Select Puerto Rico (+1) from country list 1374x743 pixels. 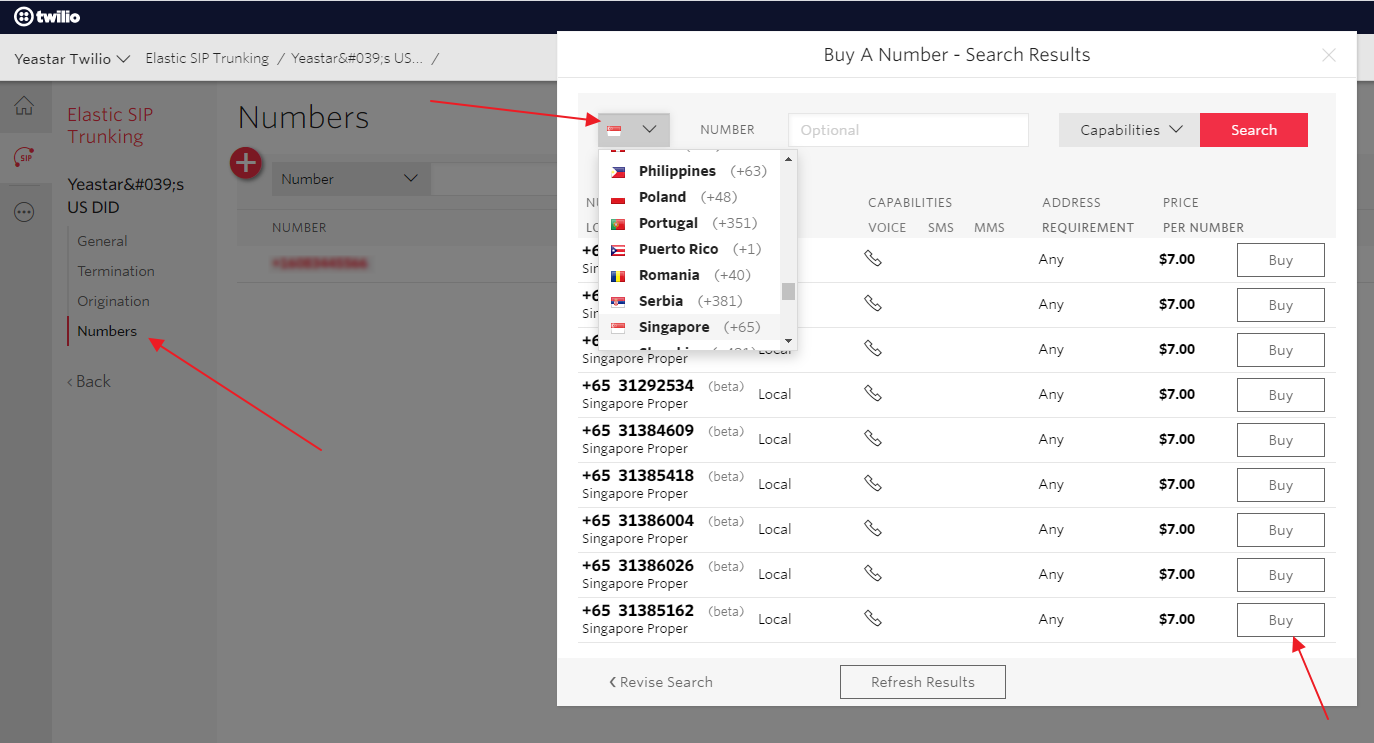tap(689, 249)
